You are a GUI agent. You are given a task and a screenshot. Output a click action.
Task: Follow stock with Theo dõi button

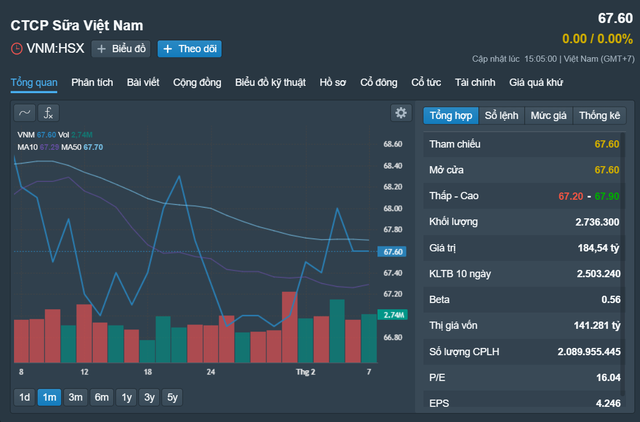click(x=189, y=48)
